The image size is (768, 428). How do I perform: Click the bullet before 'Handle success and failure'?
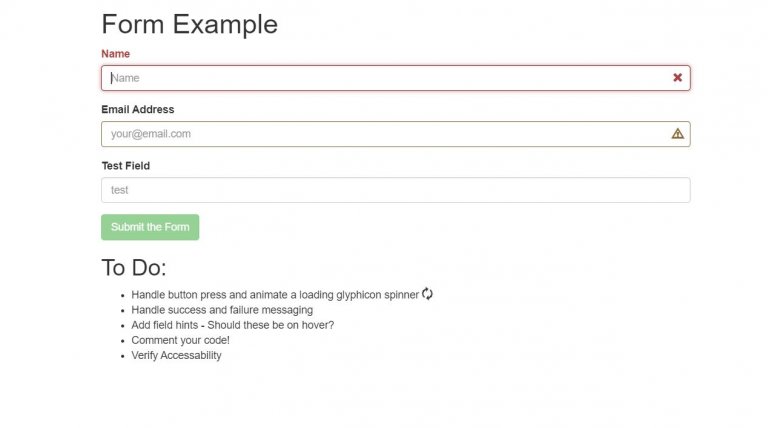[x=123, y=311]
